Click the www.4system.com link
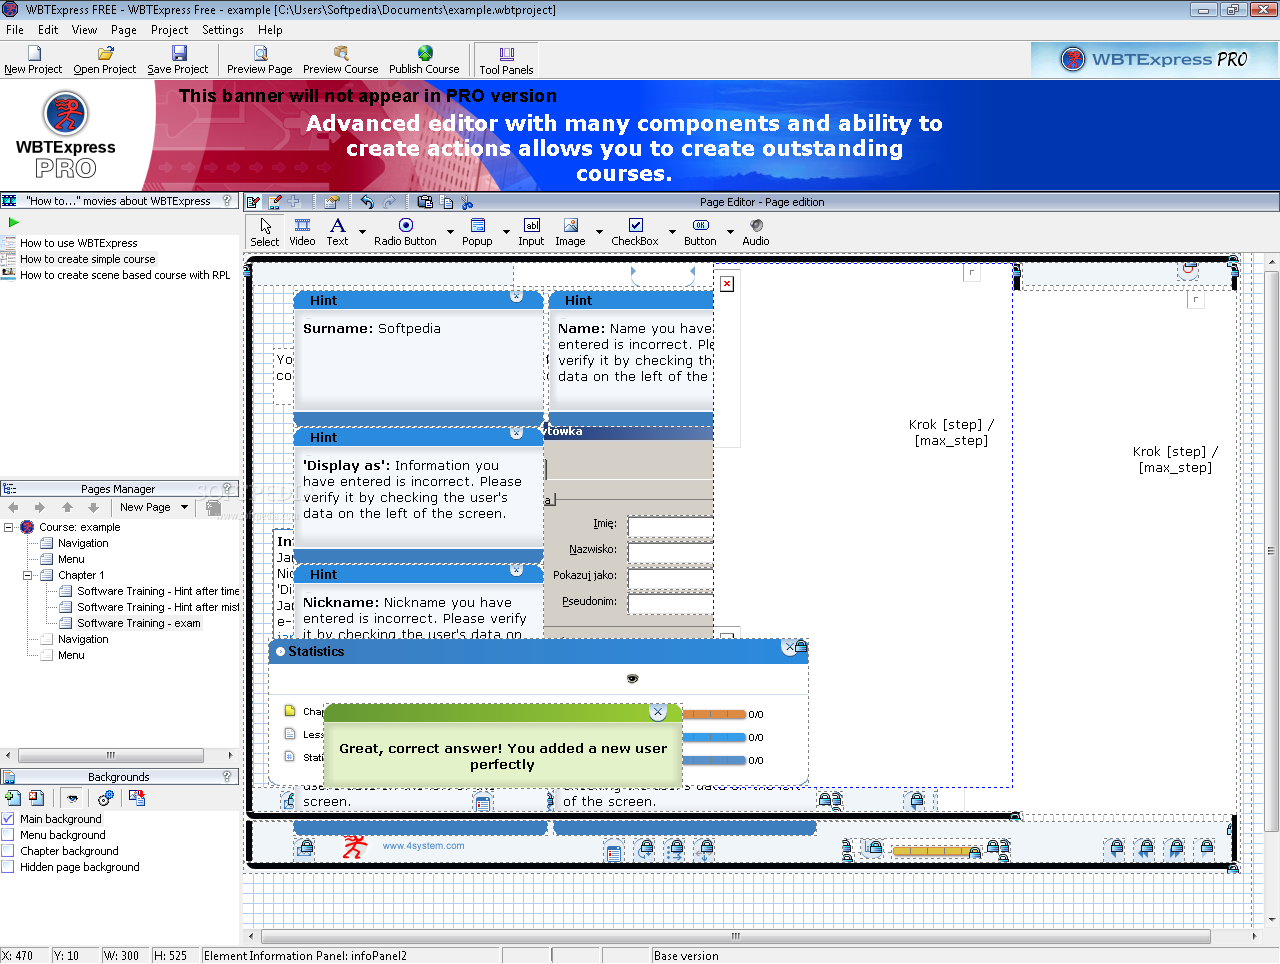 pyautogui.click(x=423, y=846)
